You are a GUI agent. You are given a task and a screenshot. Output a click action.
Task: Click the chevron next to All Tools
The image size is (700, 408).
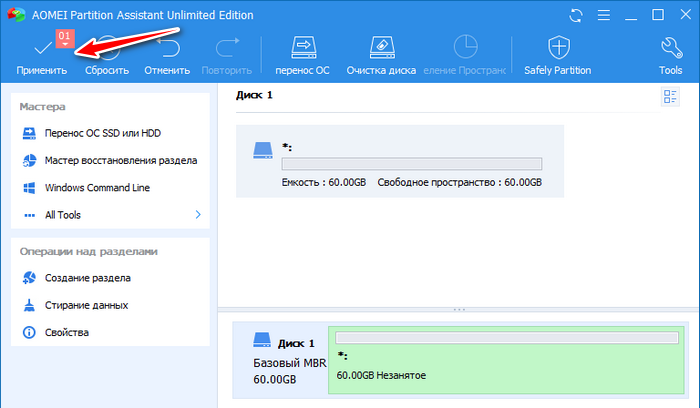click(198, 215)
